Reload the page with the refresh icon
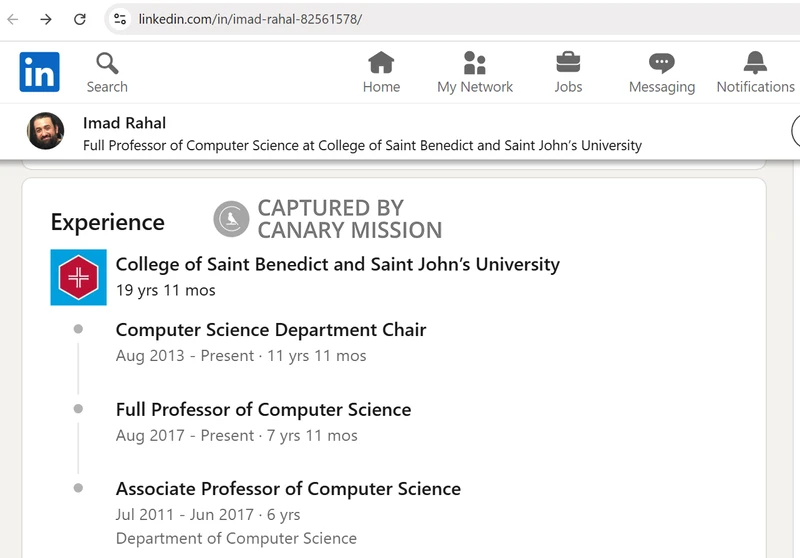 (80, 19)
